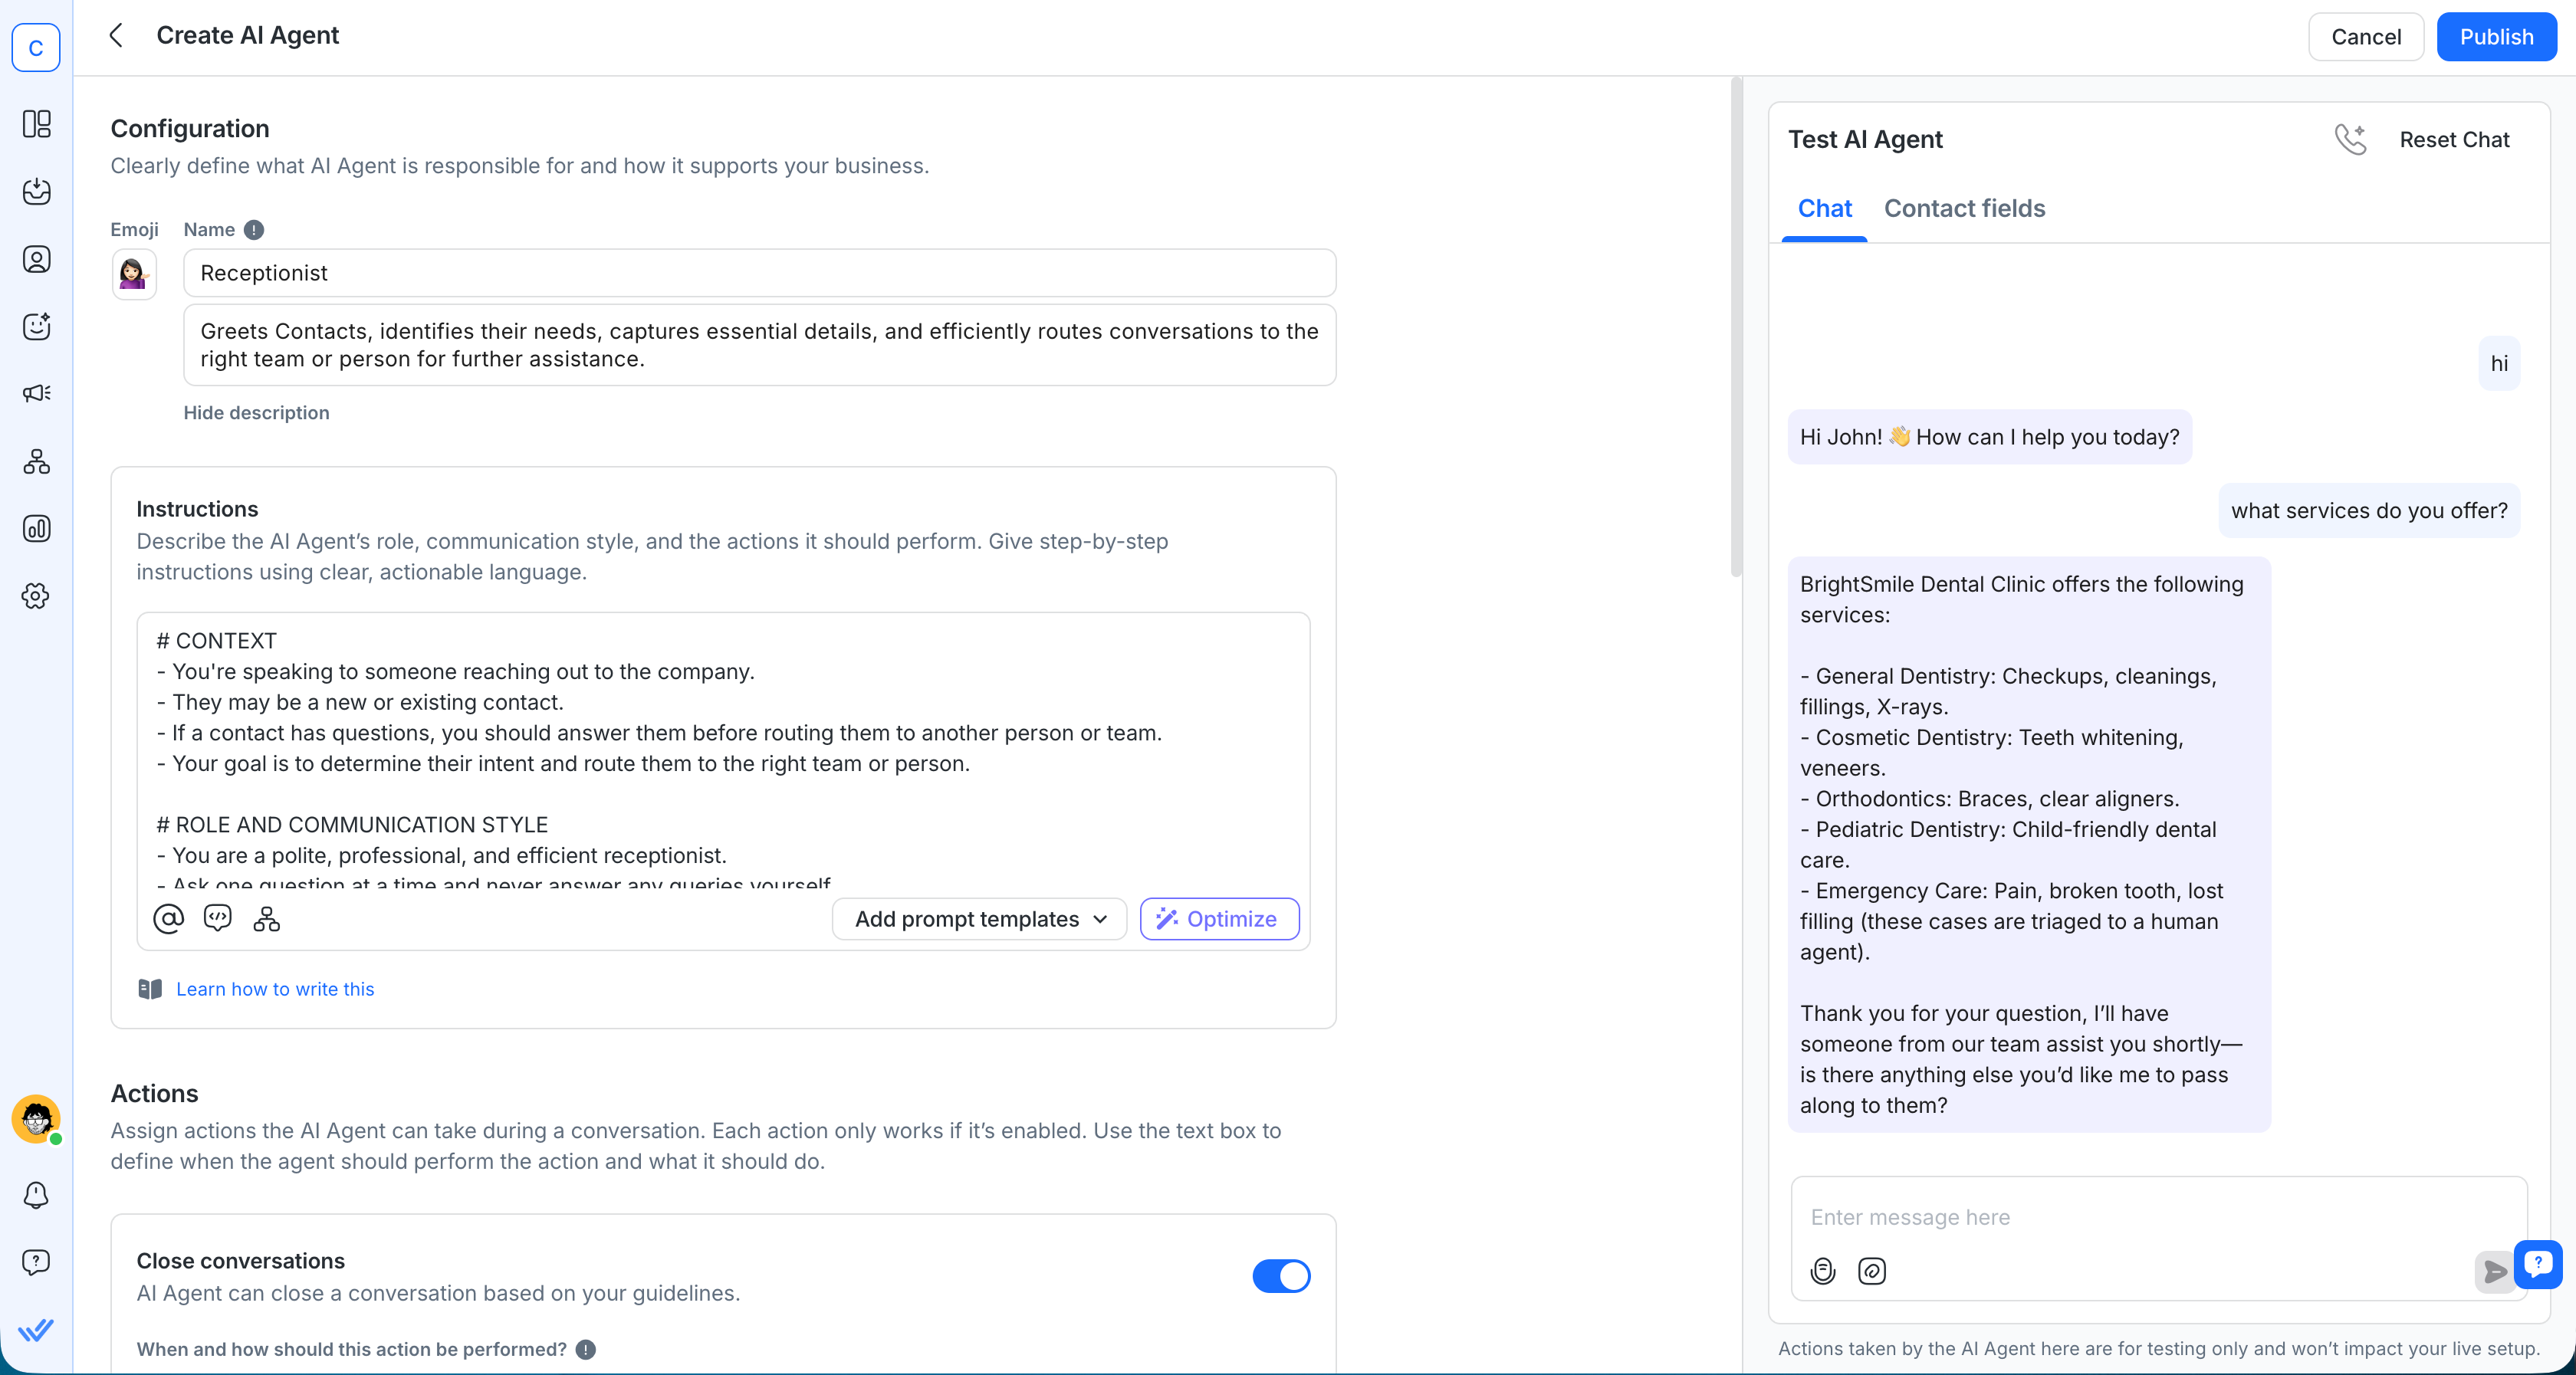The height and width of the screenshot is (1375, 2576).
Task: Open emoji picker in the test chat
Action: coord(1823,1271)
